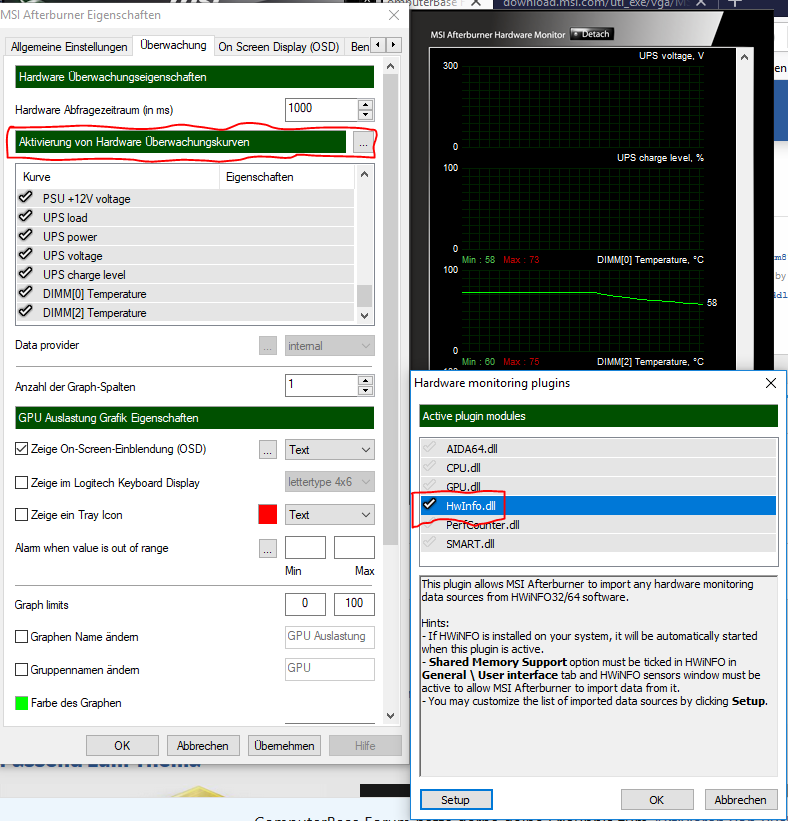Toggle PSU +12V voltage curve checkmark
788x821 pixels.
coord(25,198)
